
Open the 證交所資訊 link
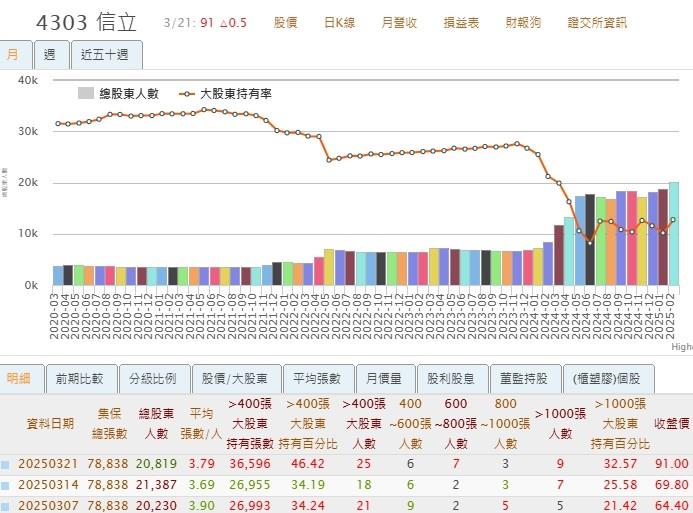[x=597, y=23]
